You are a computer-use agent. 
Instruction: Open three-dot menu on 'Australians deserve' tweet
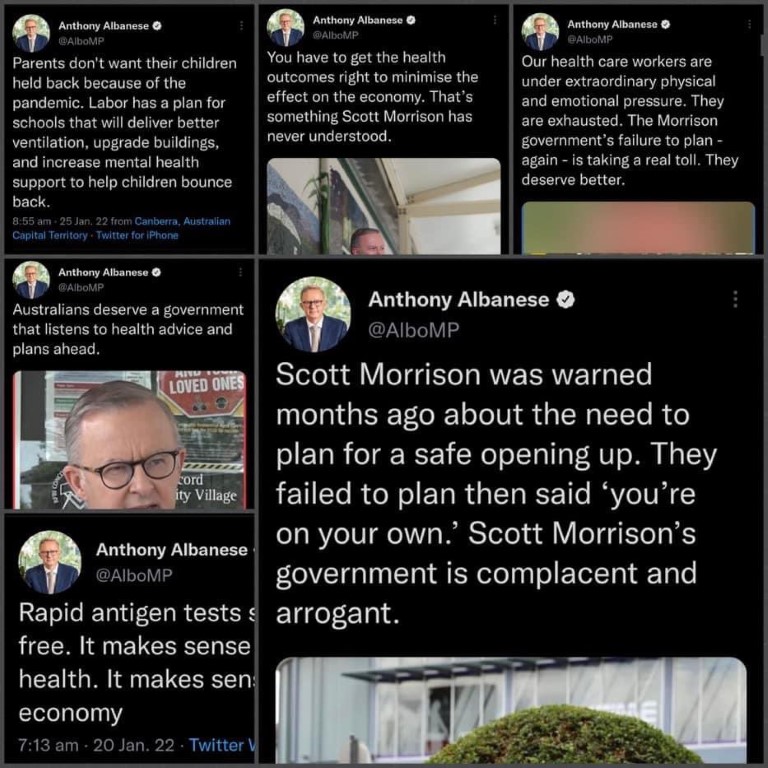coord(240,272)
